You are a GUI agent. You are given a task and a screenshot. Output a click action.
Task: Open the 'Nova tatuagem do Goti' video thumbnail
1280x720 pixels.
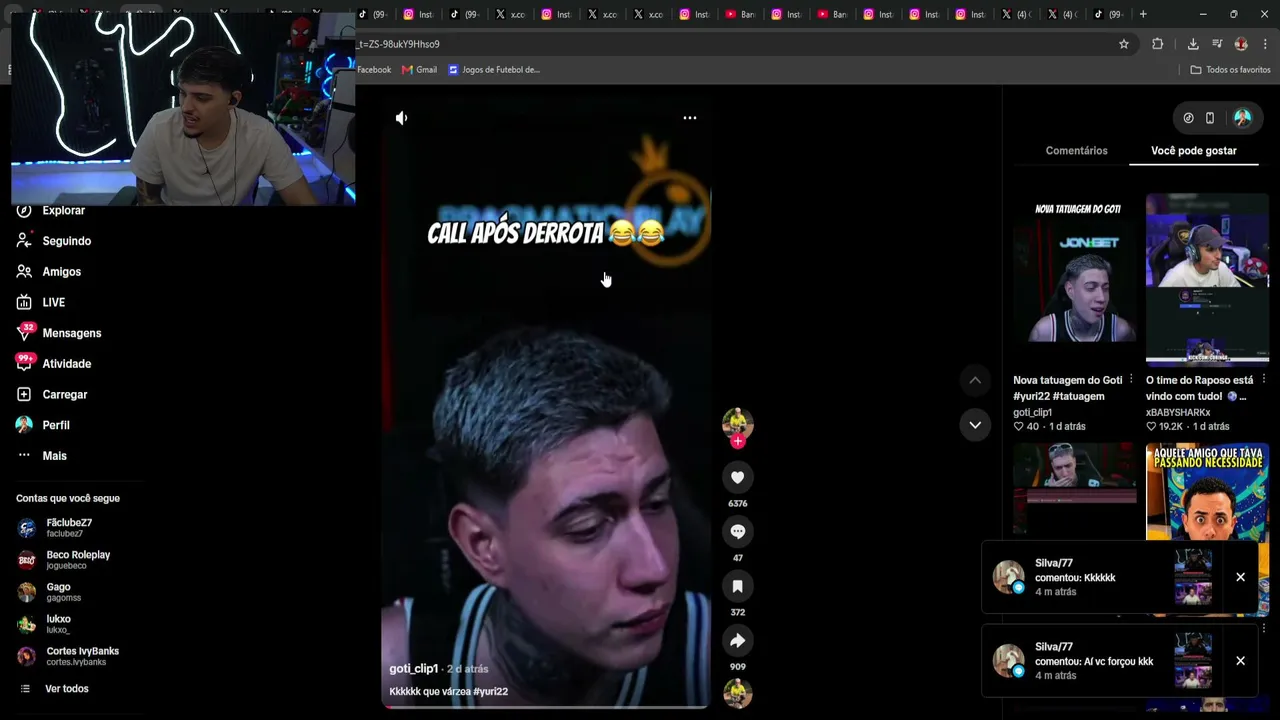(x=1075, y=281)
